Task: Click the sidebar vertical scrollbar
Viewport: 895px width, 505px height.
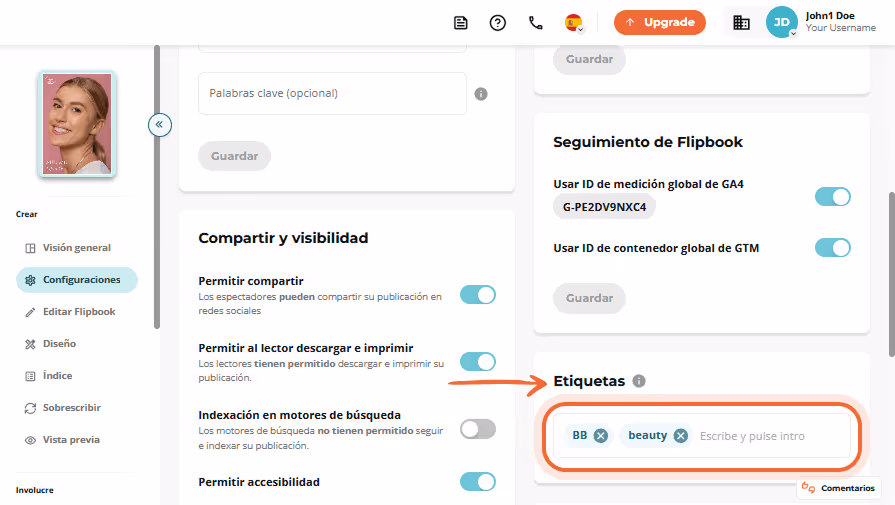Action: click(x=157, y=187)
